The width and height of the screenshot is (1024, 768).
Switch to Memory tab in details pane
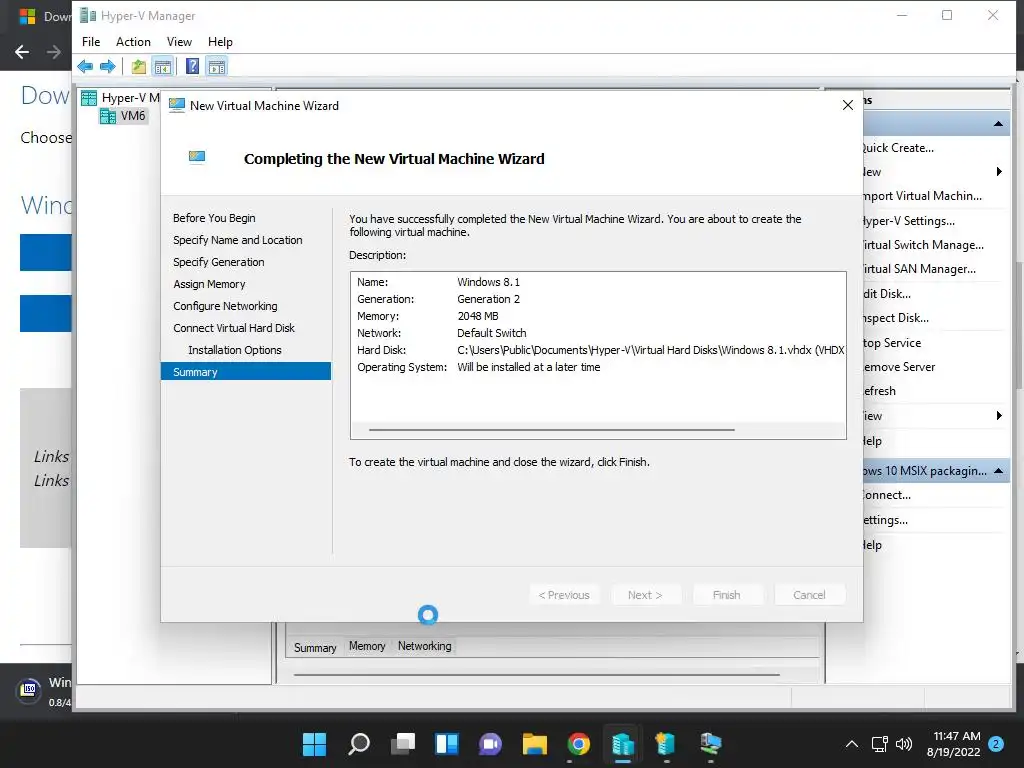[x=367, y=646]
